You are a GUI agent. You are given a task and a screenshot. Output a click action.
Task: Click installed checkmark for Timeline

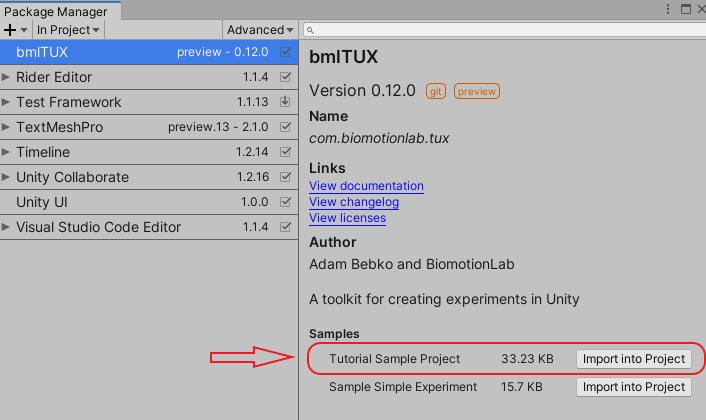pyautogui.click(x=285, y=152)
